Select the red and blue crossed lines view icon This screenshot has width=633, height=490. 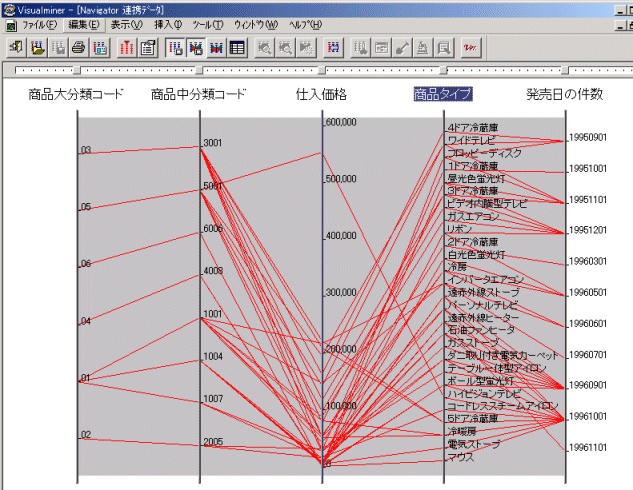pyautogui.click(x=217, y=48)
